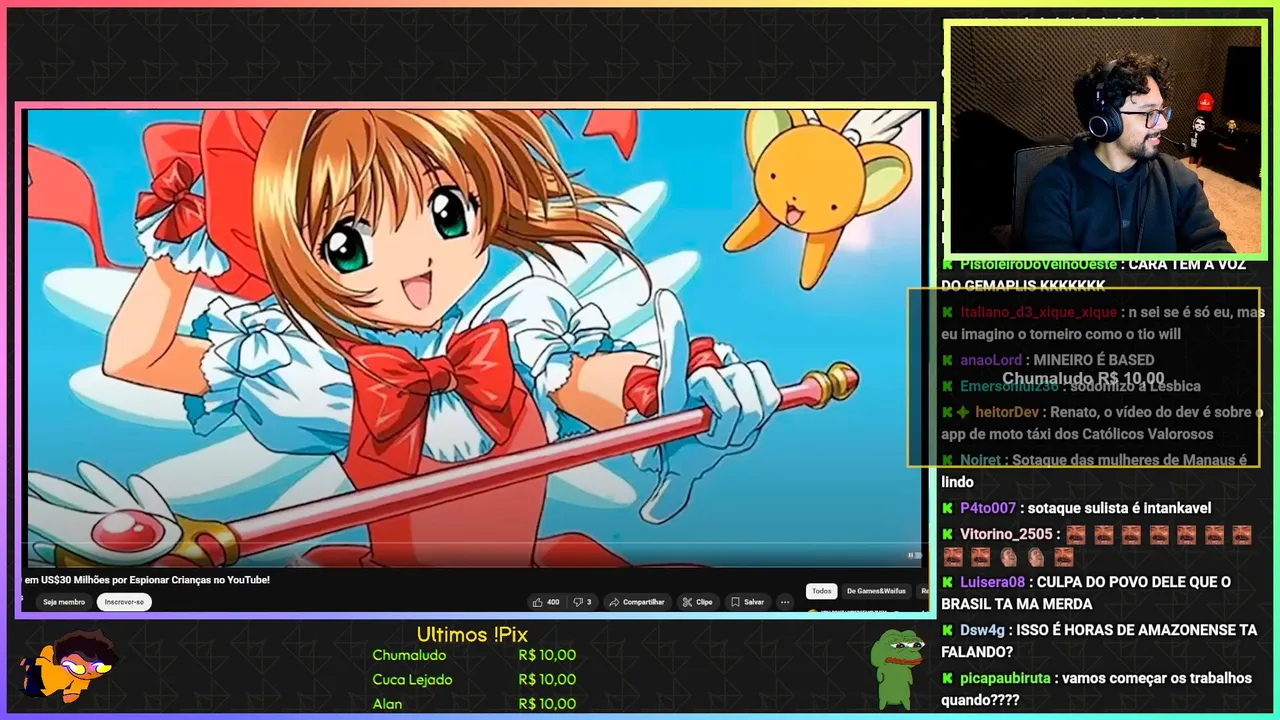Click chat username Italiano_d3_xique_xique
This screenshot has height=720, width=1280.
point(1038,312)
